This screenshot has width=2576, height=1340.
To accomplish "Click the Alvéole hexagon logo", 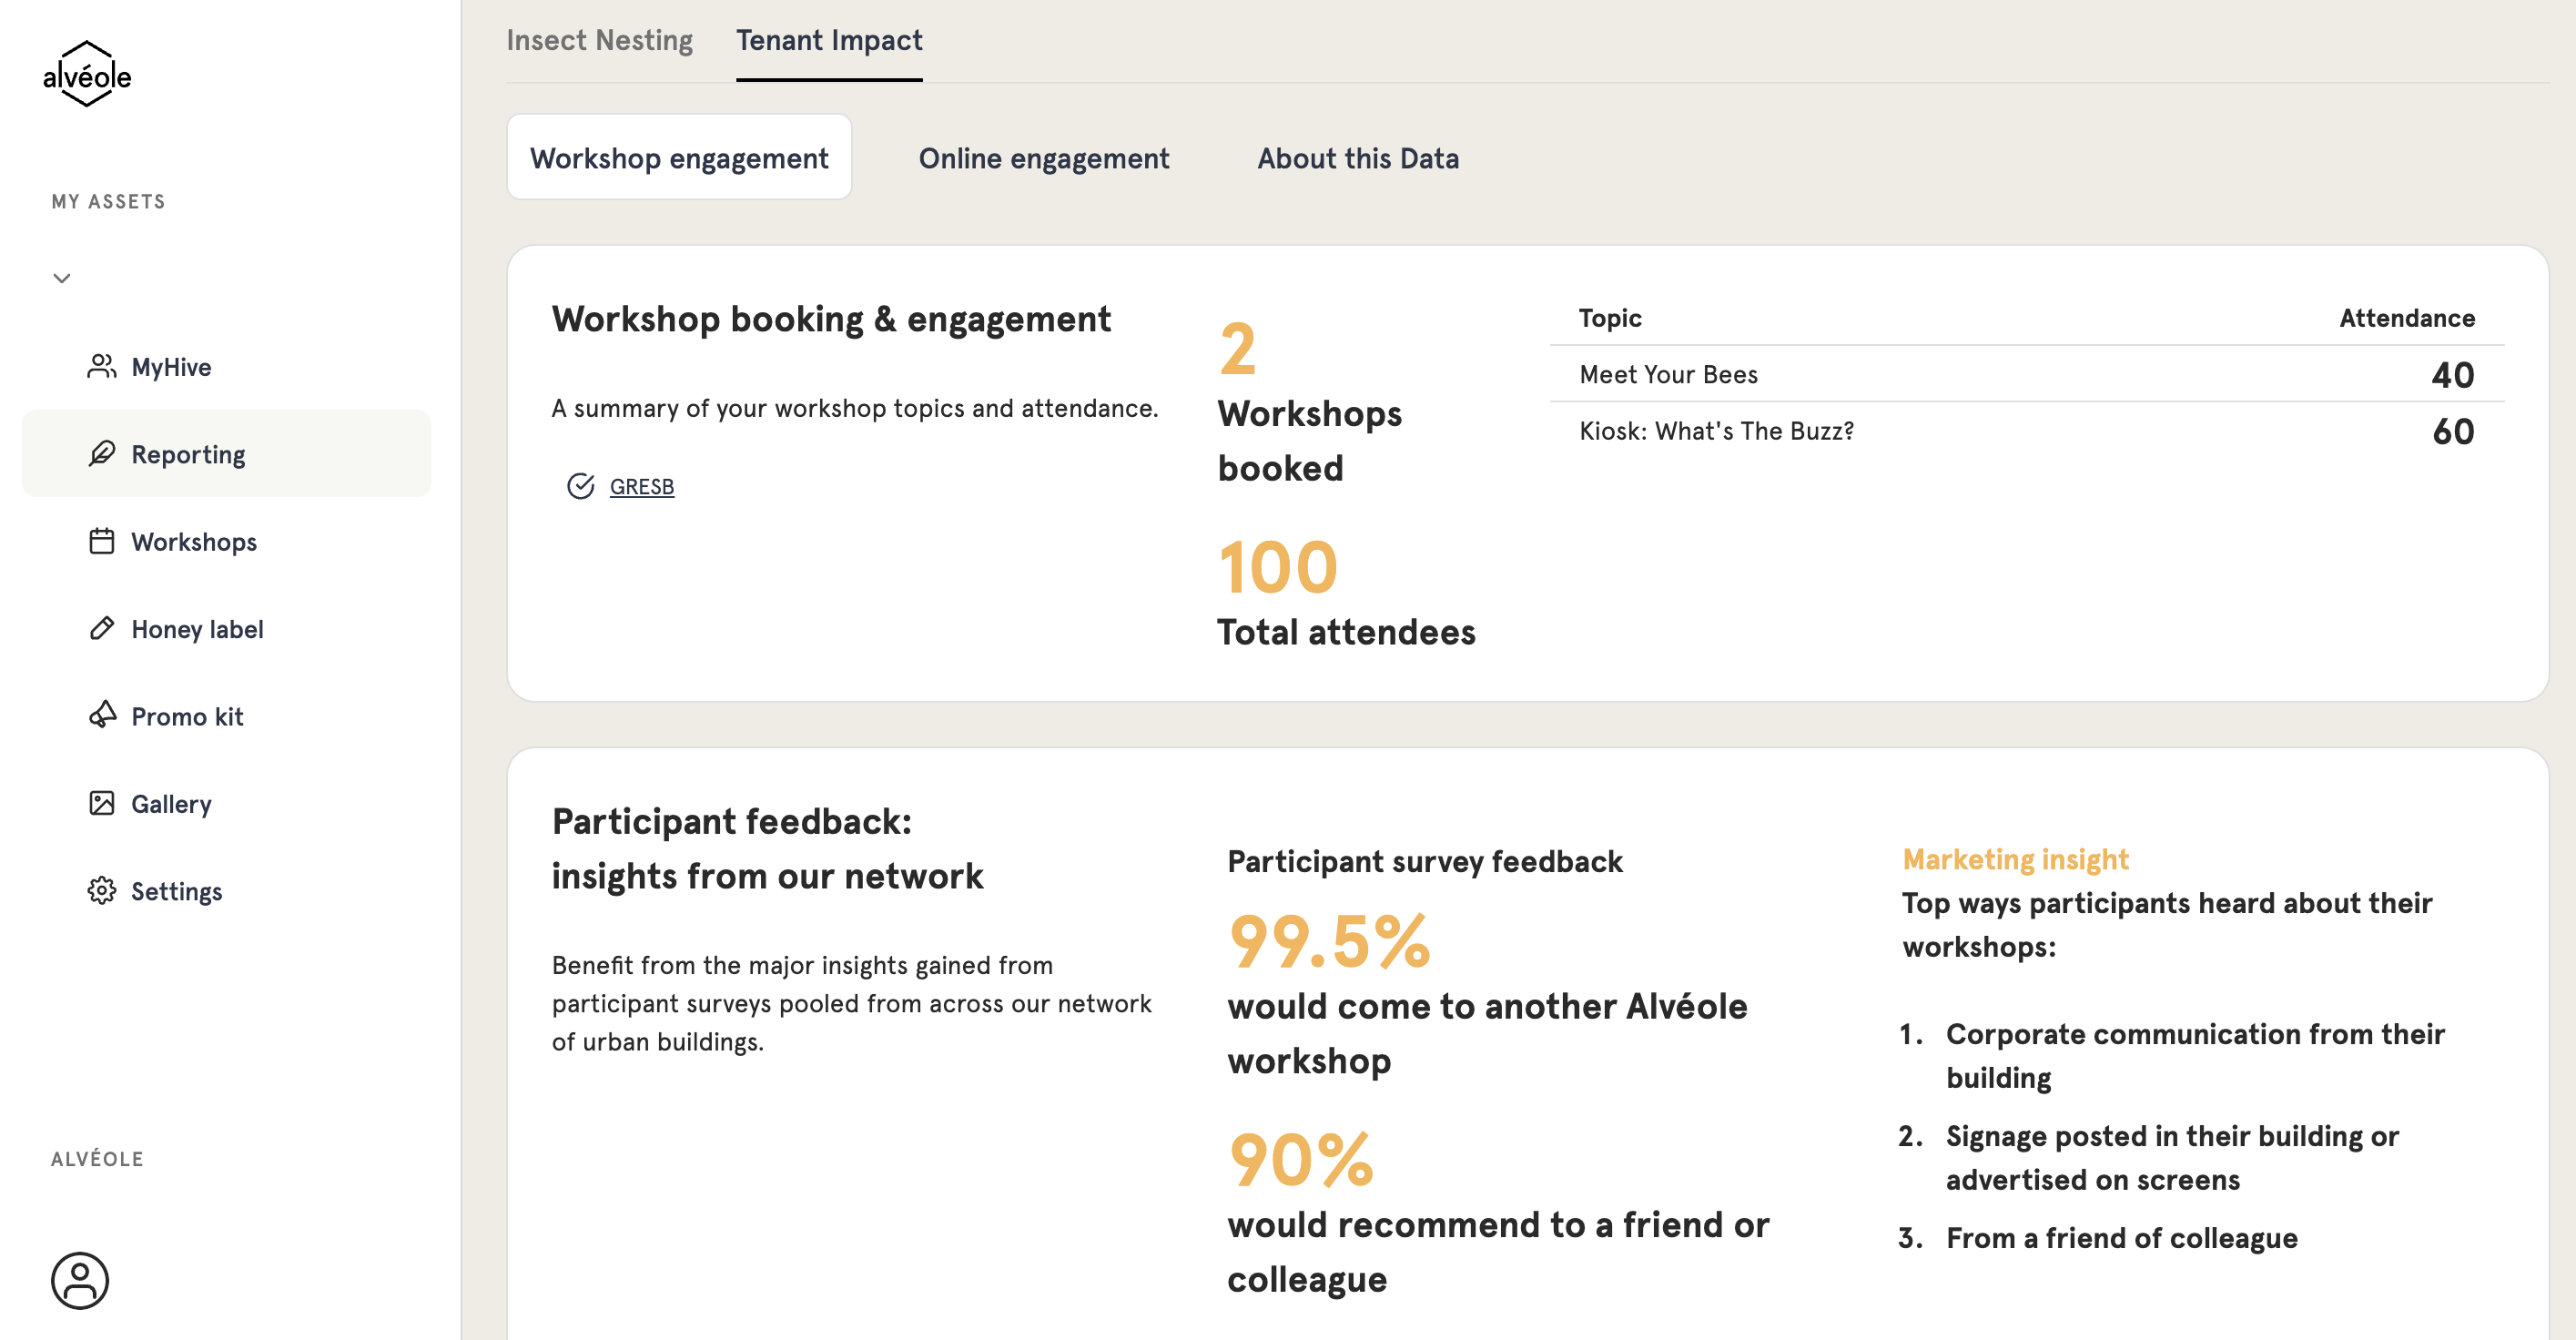I will point(87,74).
